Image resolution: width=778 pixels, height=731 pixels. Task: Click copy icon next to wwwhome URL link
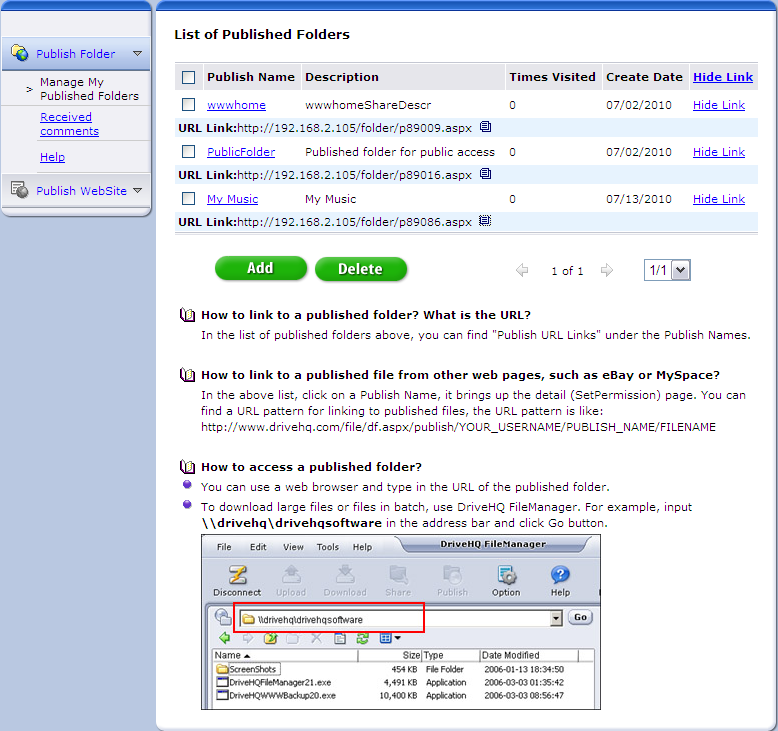(x=486, y=127)
